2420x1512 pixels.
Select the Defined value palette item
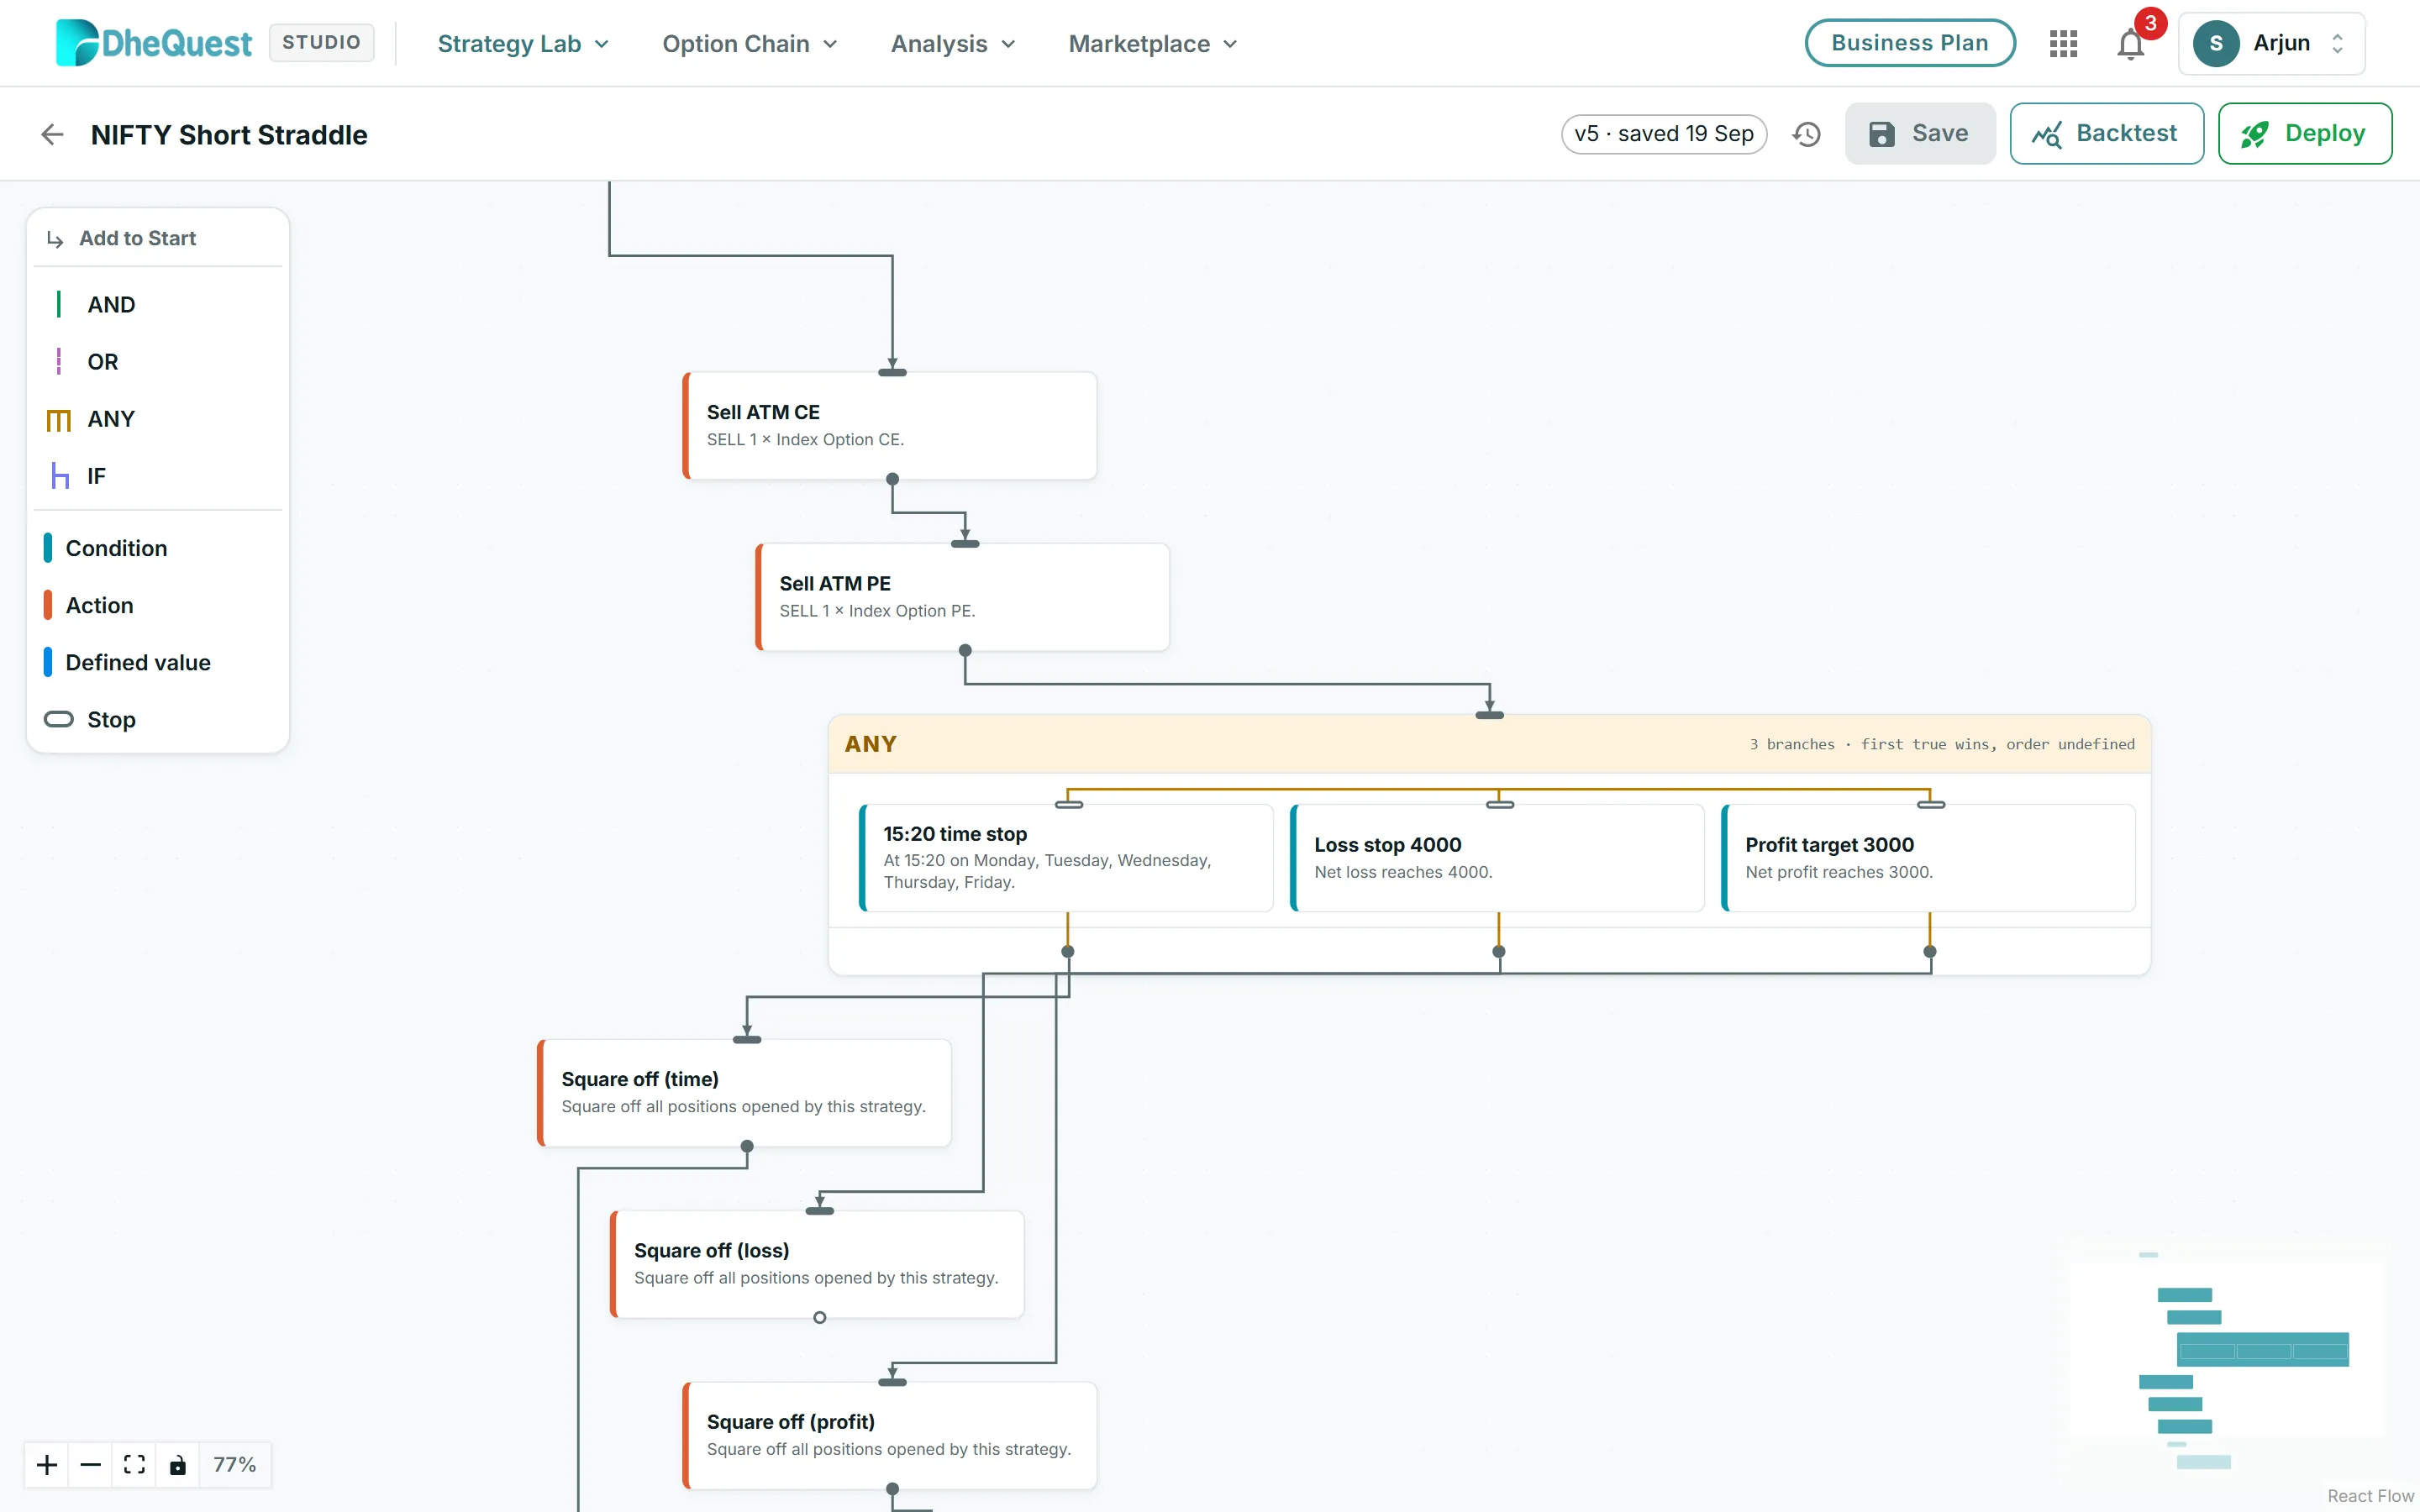(x=158, y=662)
